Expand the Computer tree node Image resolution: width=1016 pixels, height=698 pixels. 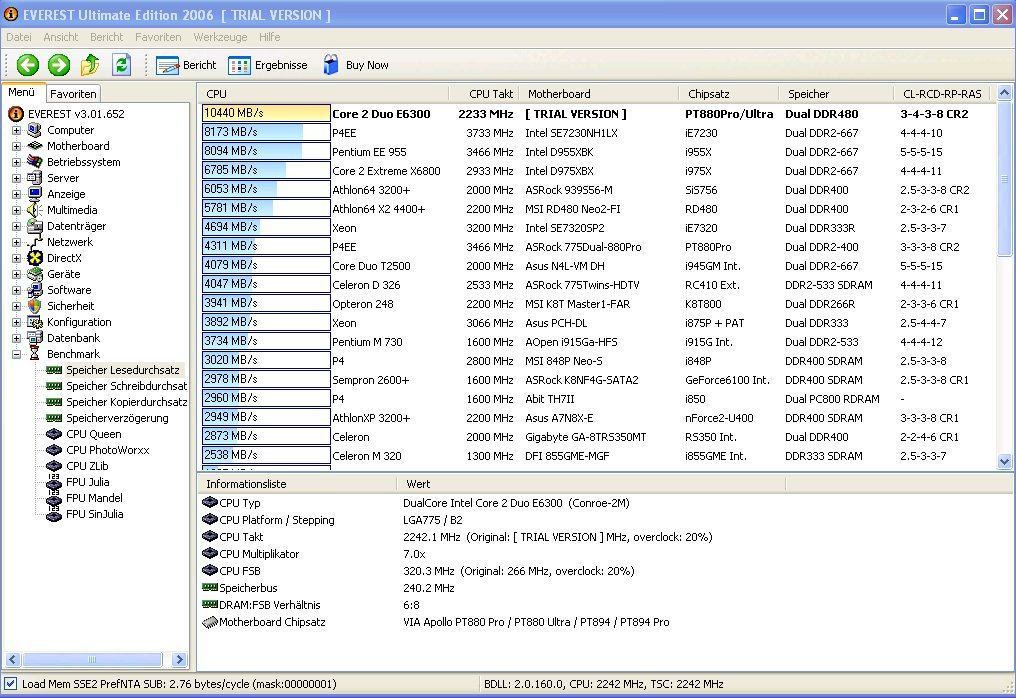(x=16, y=130)
